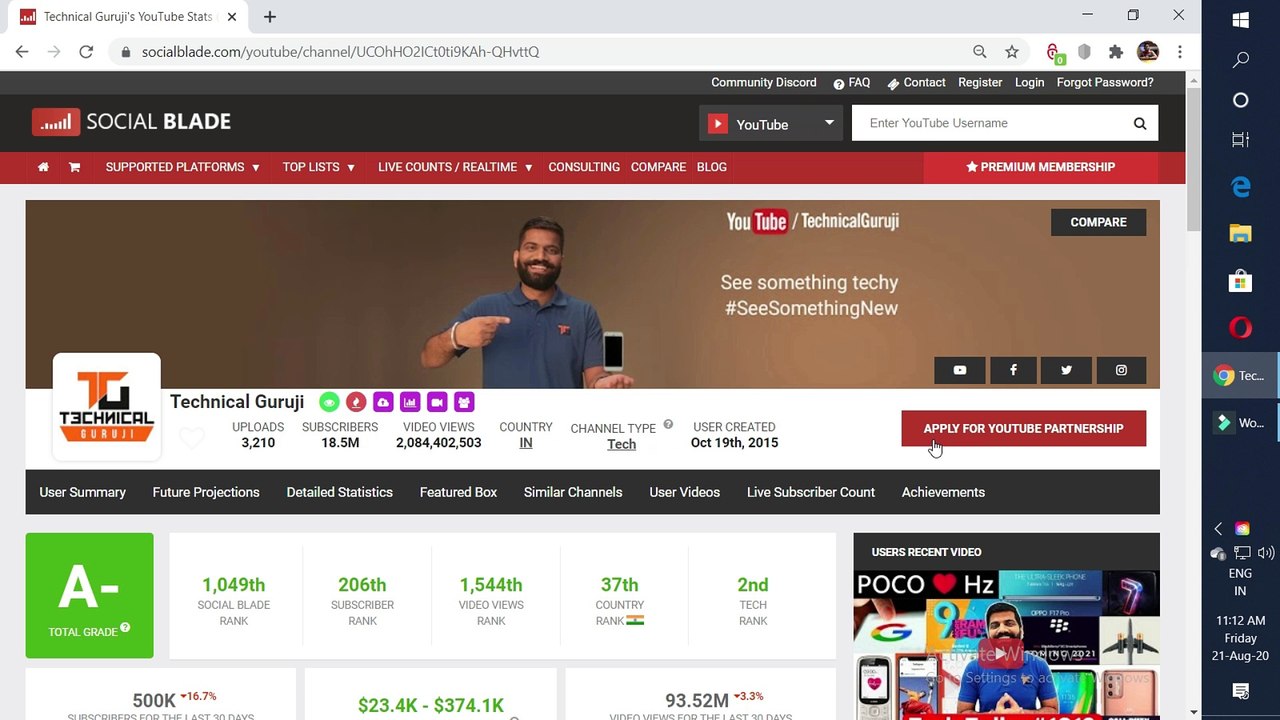Viewport: 1280px width, 720px height.
Task: Switch to the Similar Channels tab
Action: [573, 492]
